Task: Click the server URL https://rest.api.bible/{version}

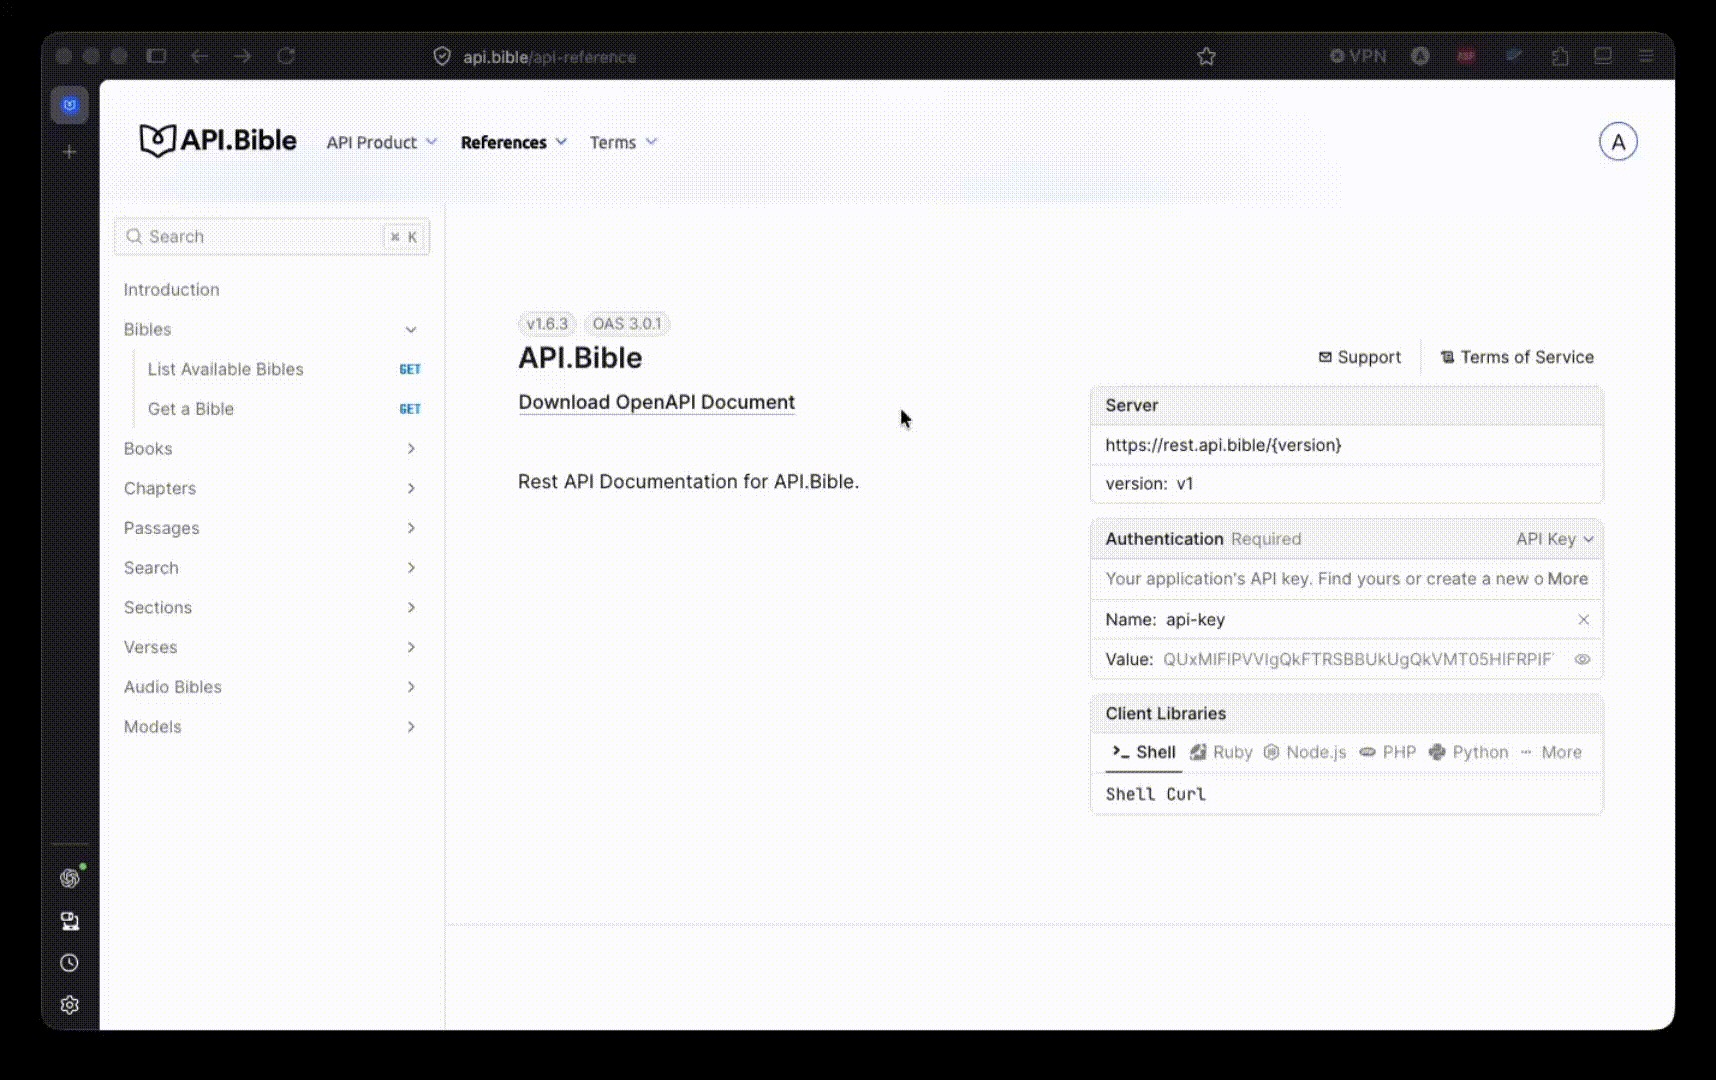Action: pyautogui.click(x=1223, y=445)
